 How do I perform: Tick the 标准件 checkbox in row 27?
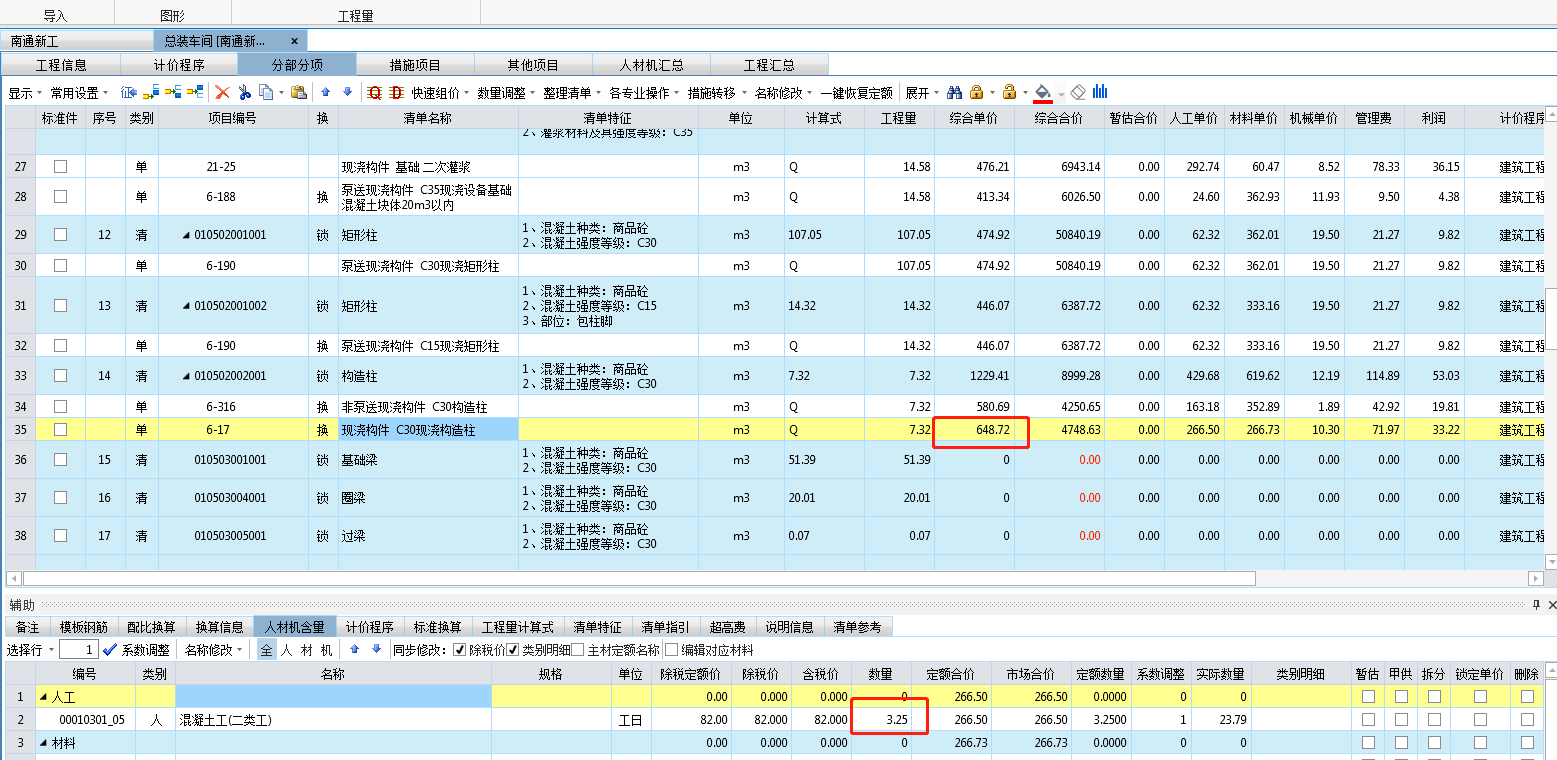tap(60, 166)
